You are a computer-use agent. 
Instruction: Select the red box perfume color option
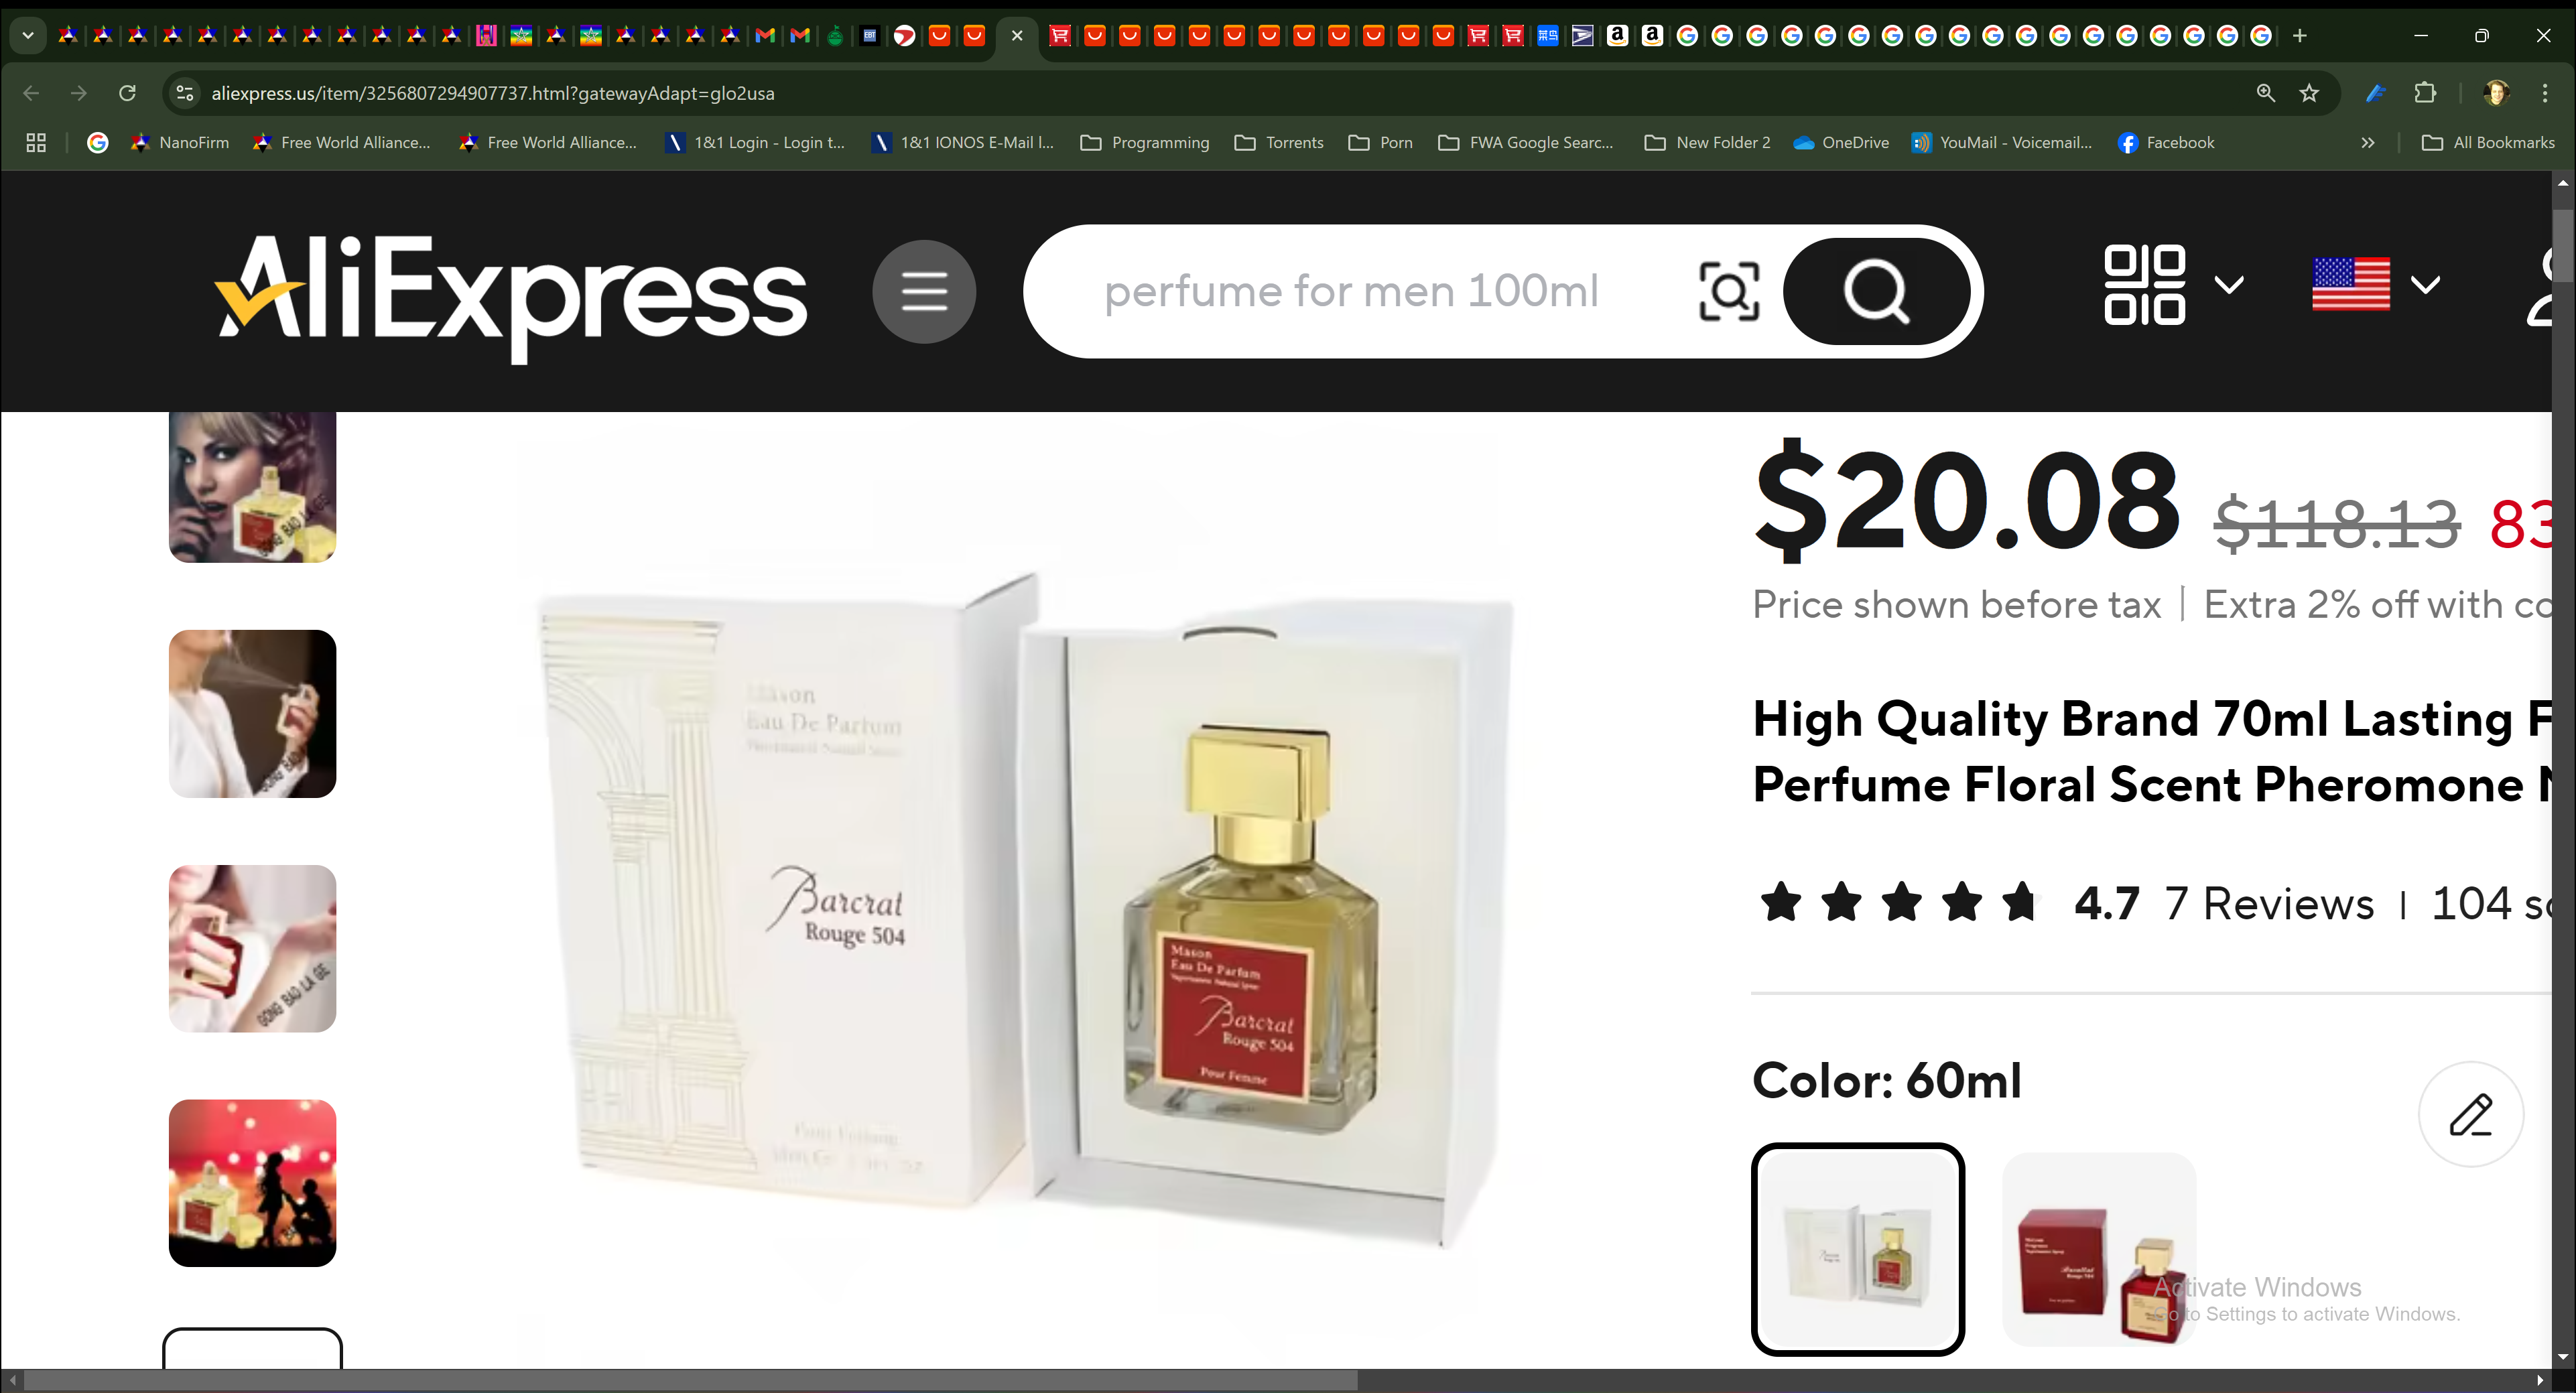2099,1249
